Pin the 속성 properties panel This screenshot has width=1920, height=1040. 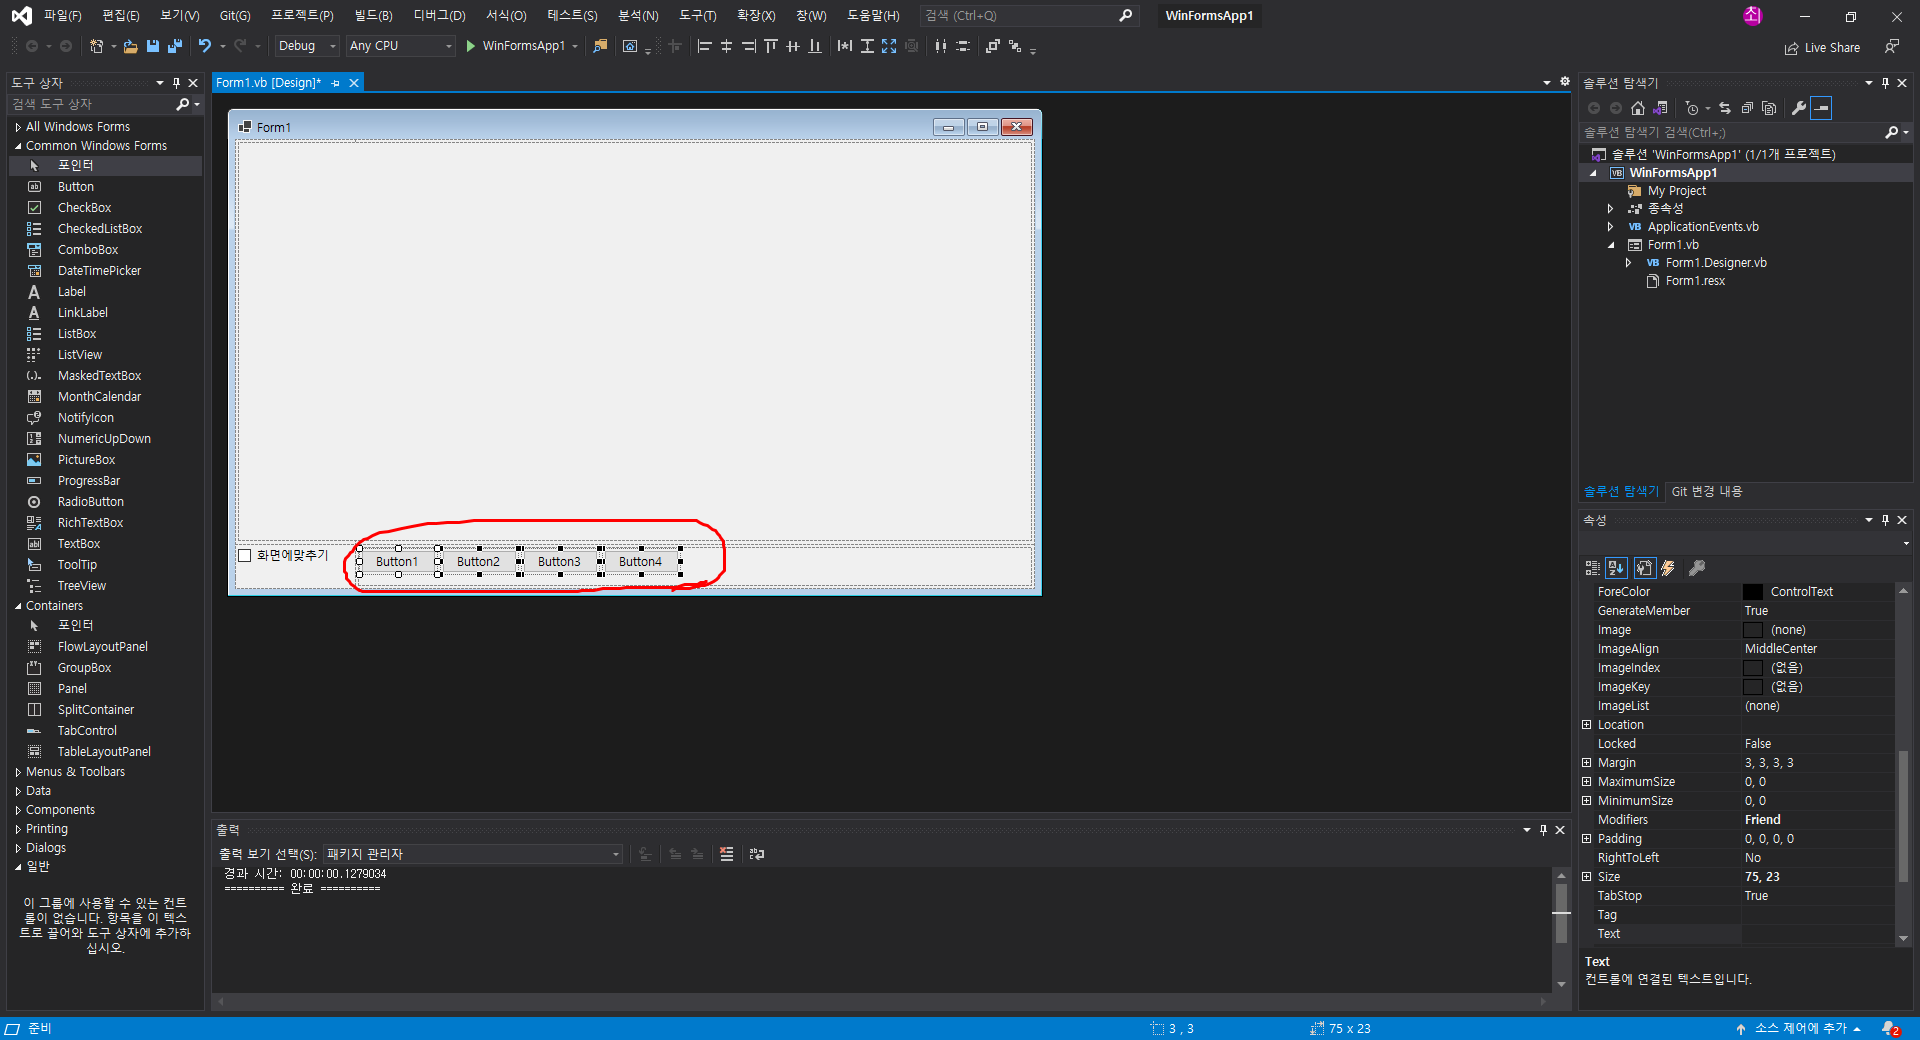click(1886, 520)
